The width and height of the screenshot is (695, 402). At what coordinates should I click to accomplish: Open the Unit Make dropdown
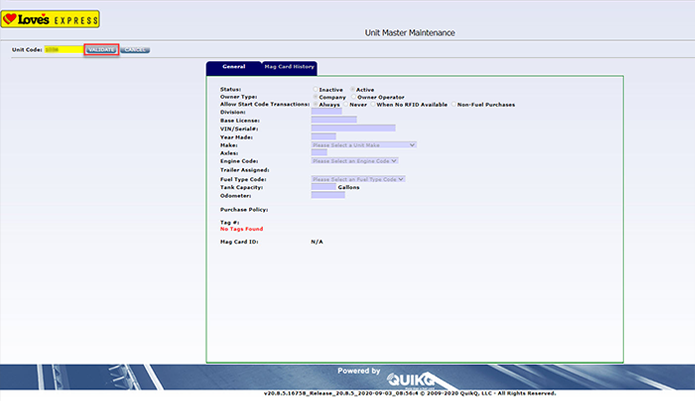point(363,145)
